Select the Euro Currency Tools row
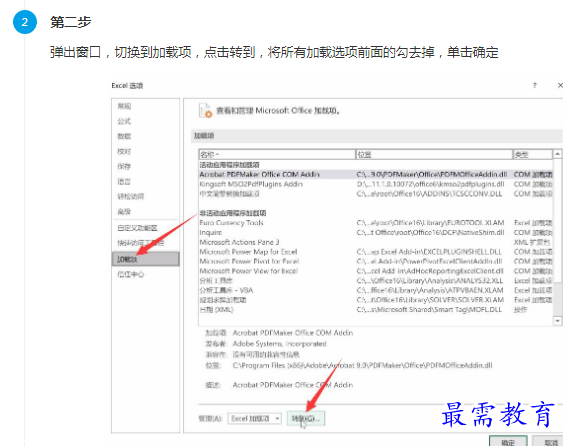Image resolution: width=563 pixels, height=446 pixels. coord(376,223)
